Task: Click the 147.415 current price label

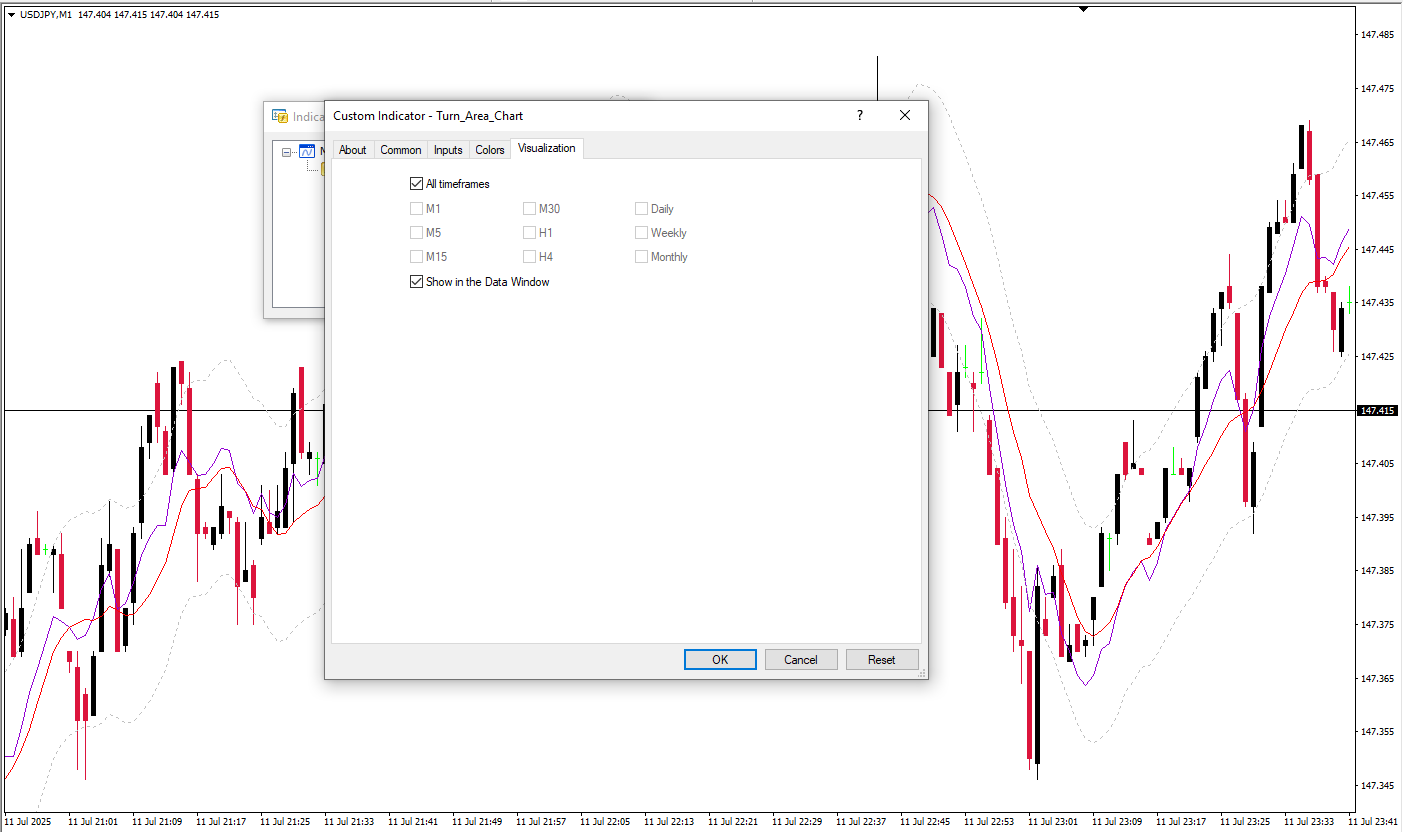Action: tap(1378, 411)
